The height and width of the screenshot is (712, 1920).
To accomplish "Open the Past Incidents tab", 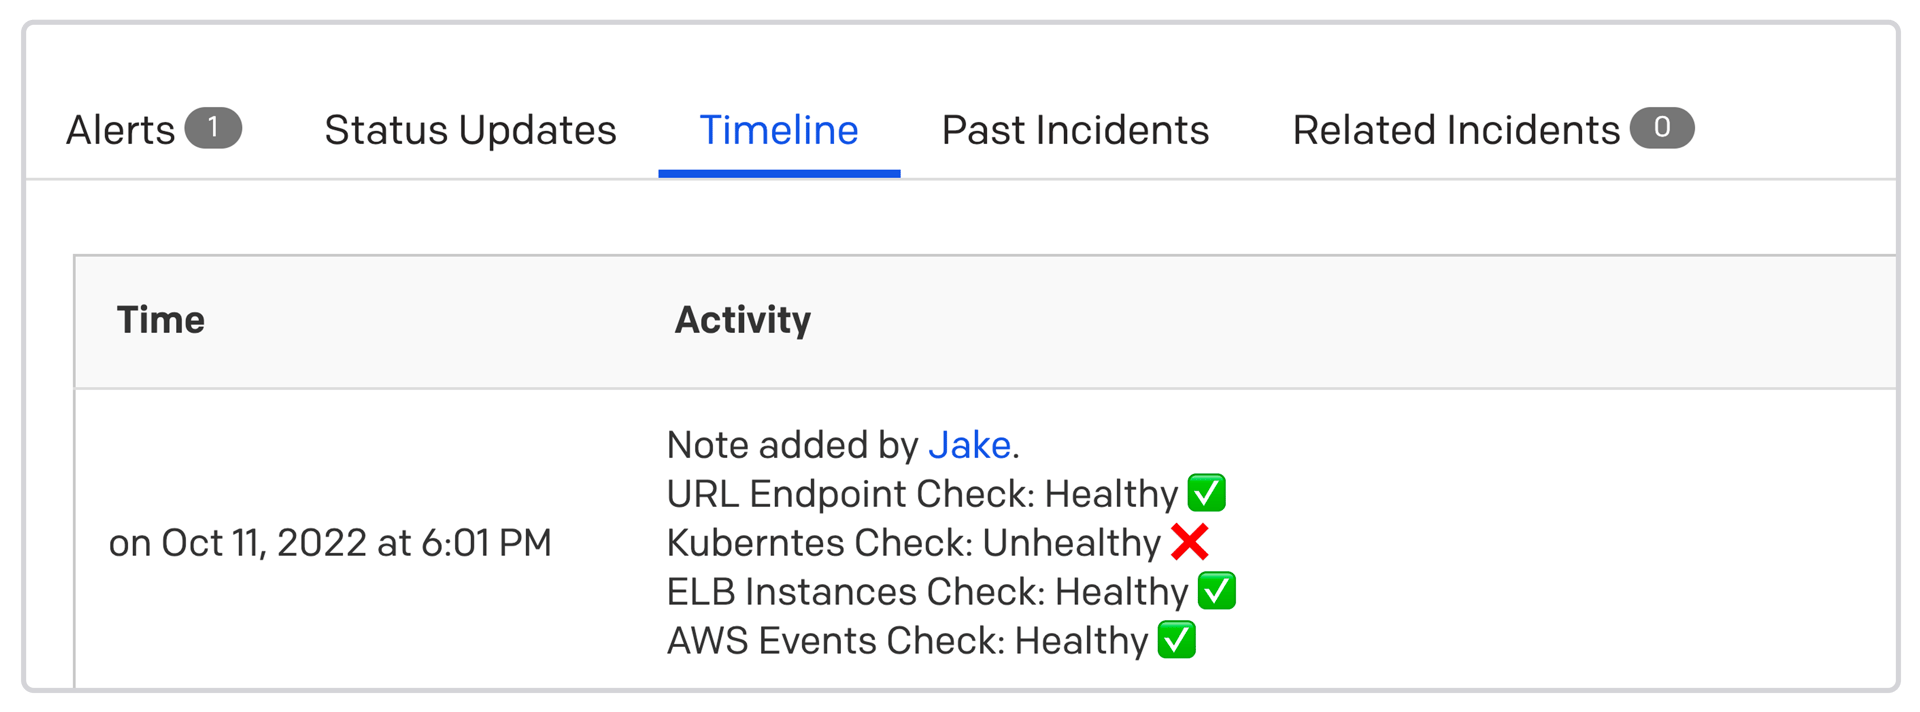I will 1075,130.
